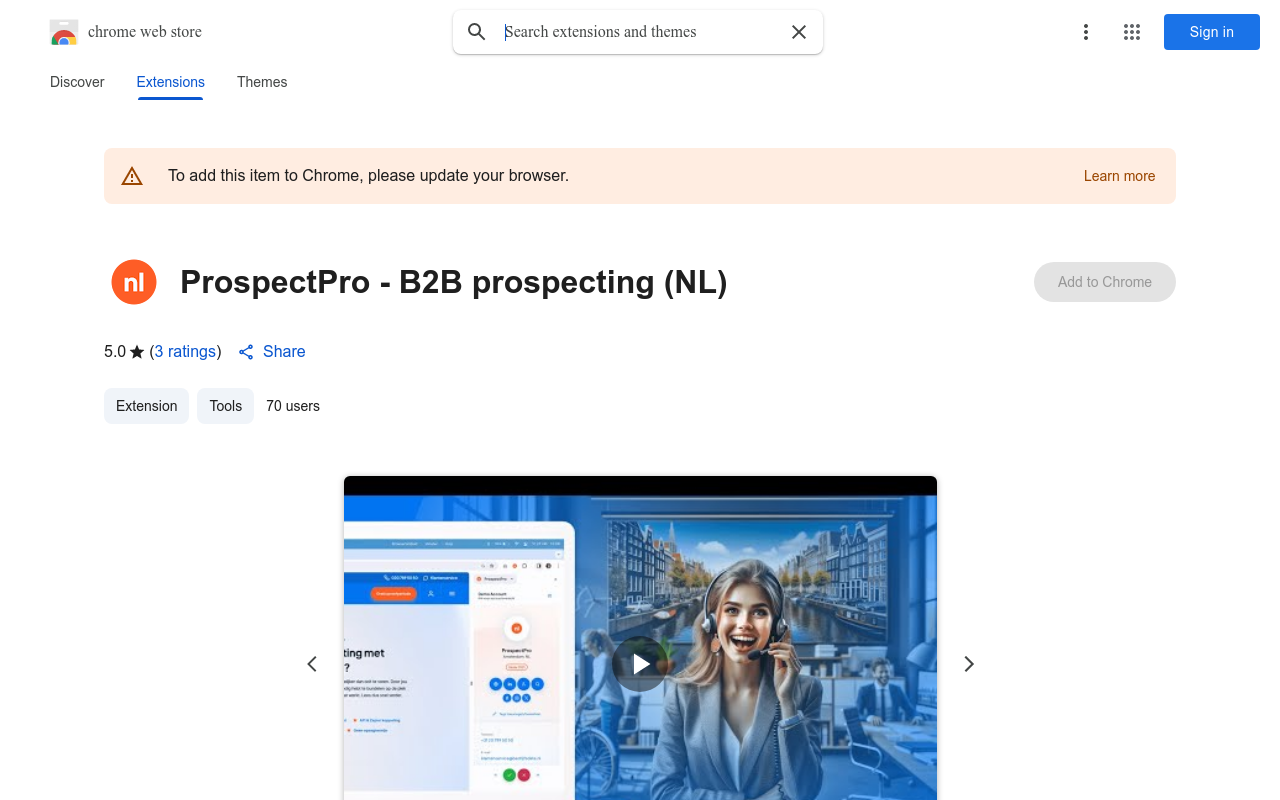Click the Chrome Web Store logo
This screenshot has height=800, width=1280.
tap(64, 32)
